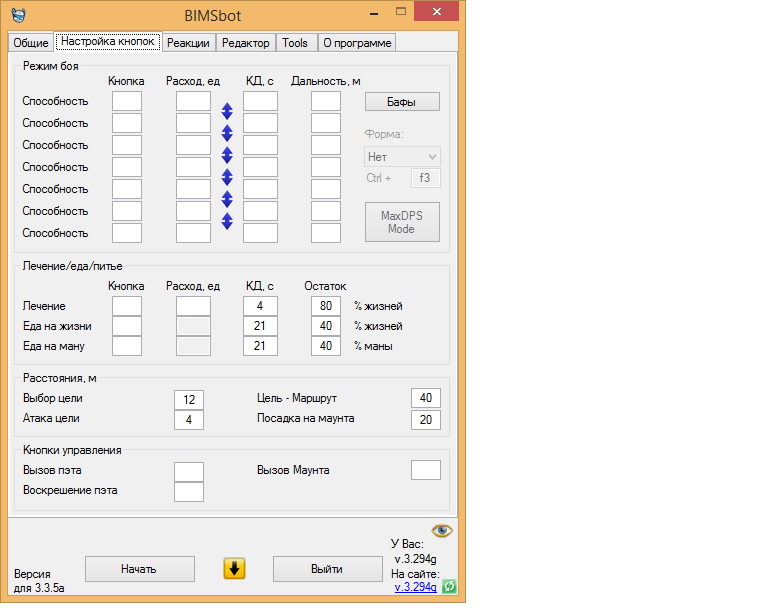
Task: Click swap arrows between second and third Способность
Action: (227, 133)
